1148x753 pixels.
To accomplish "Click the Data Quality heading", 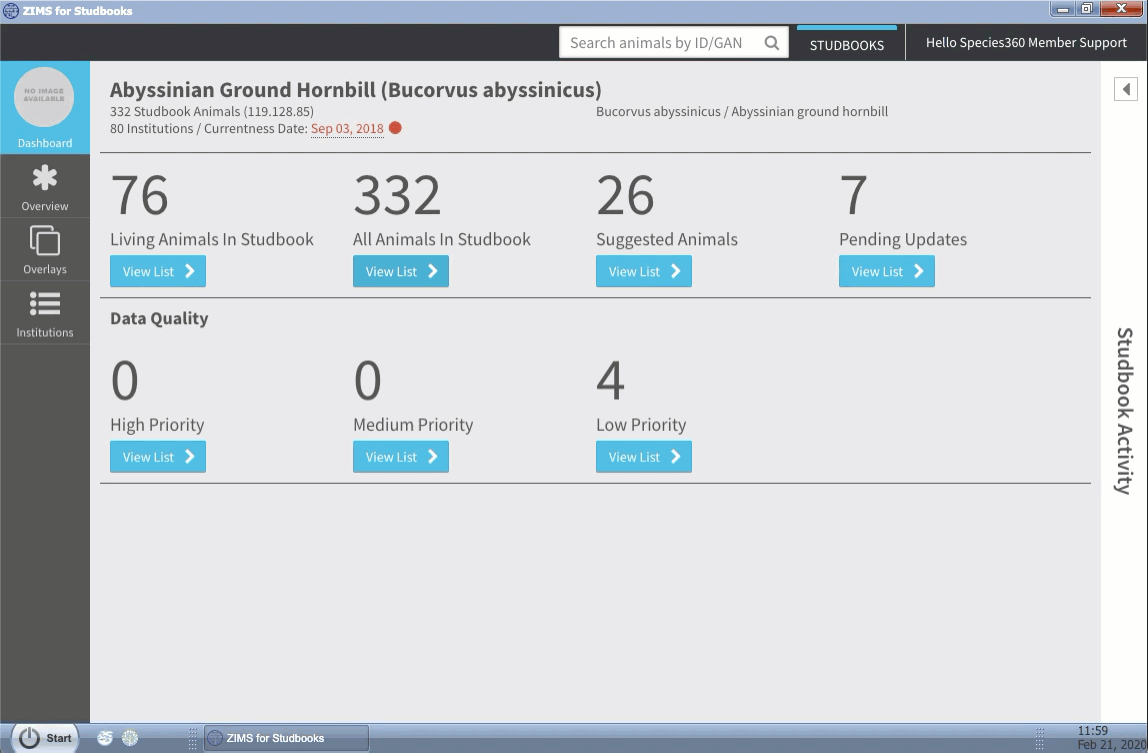I will (x=160, y=319).
